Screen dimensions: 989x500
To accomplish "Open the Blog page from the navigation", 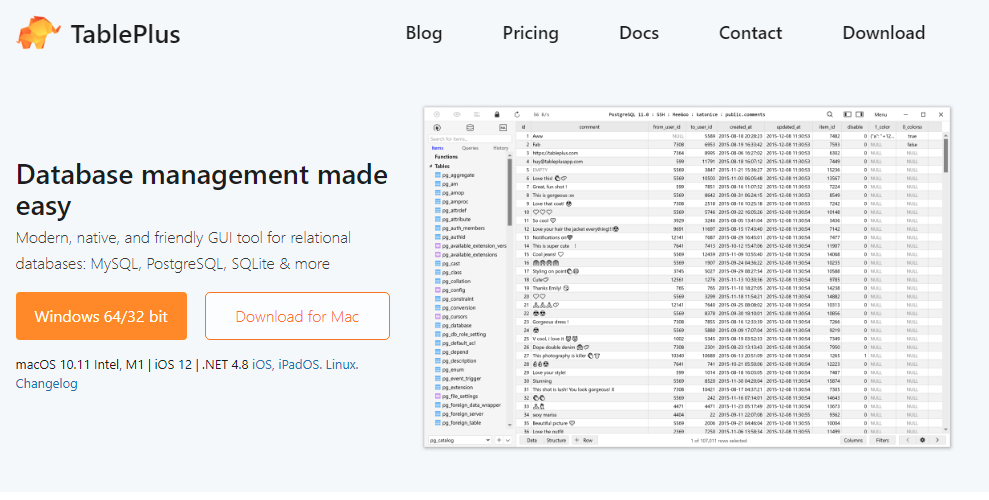I will [x=424, y=33].
